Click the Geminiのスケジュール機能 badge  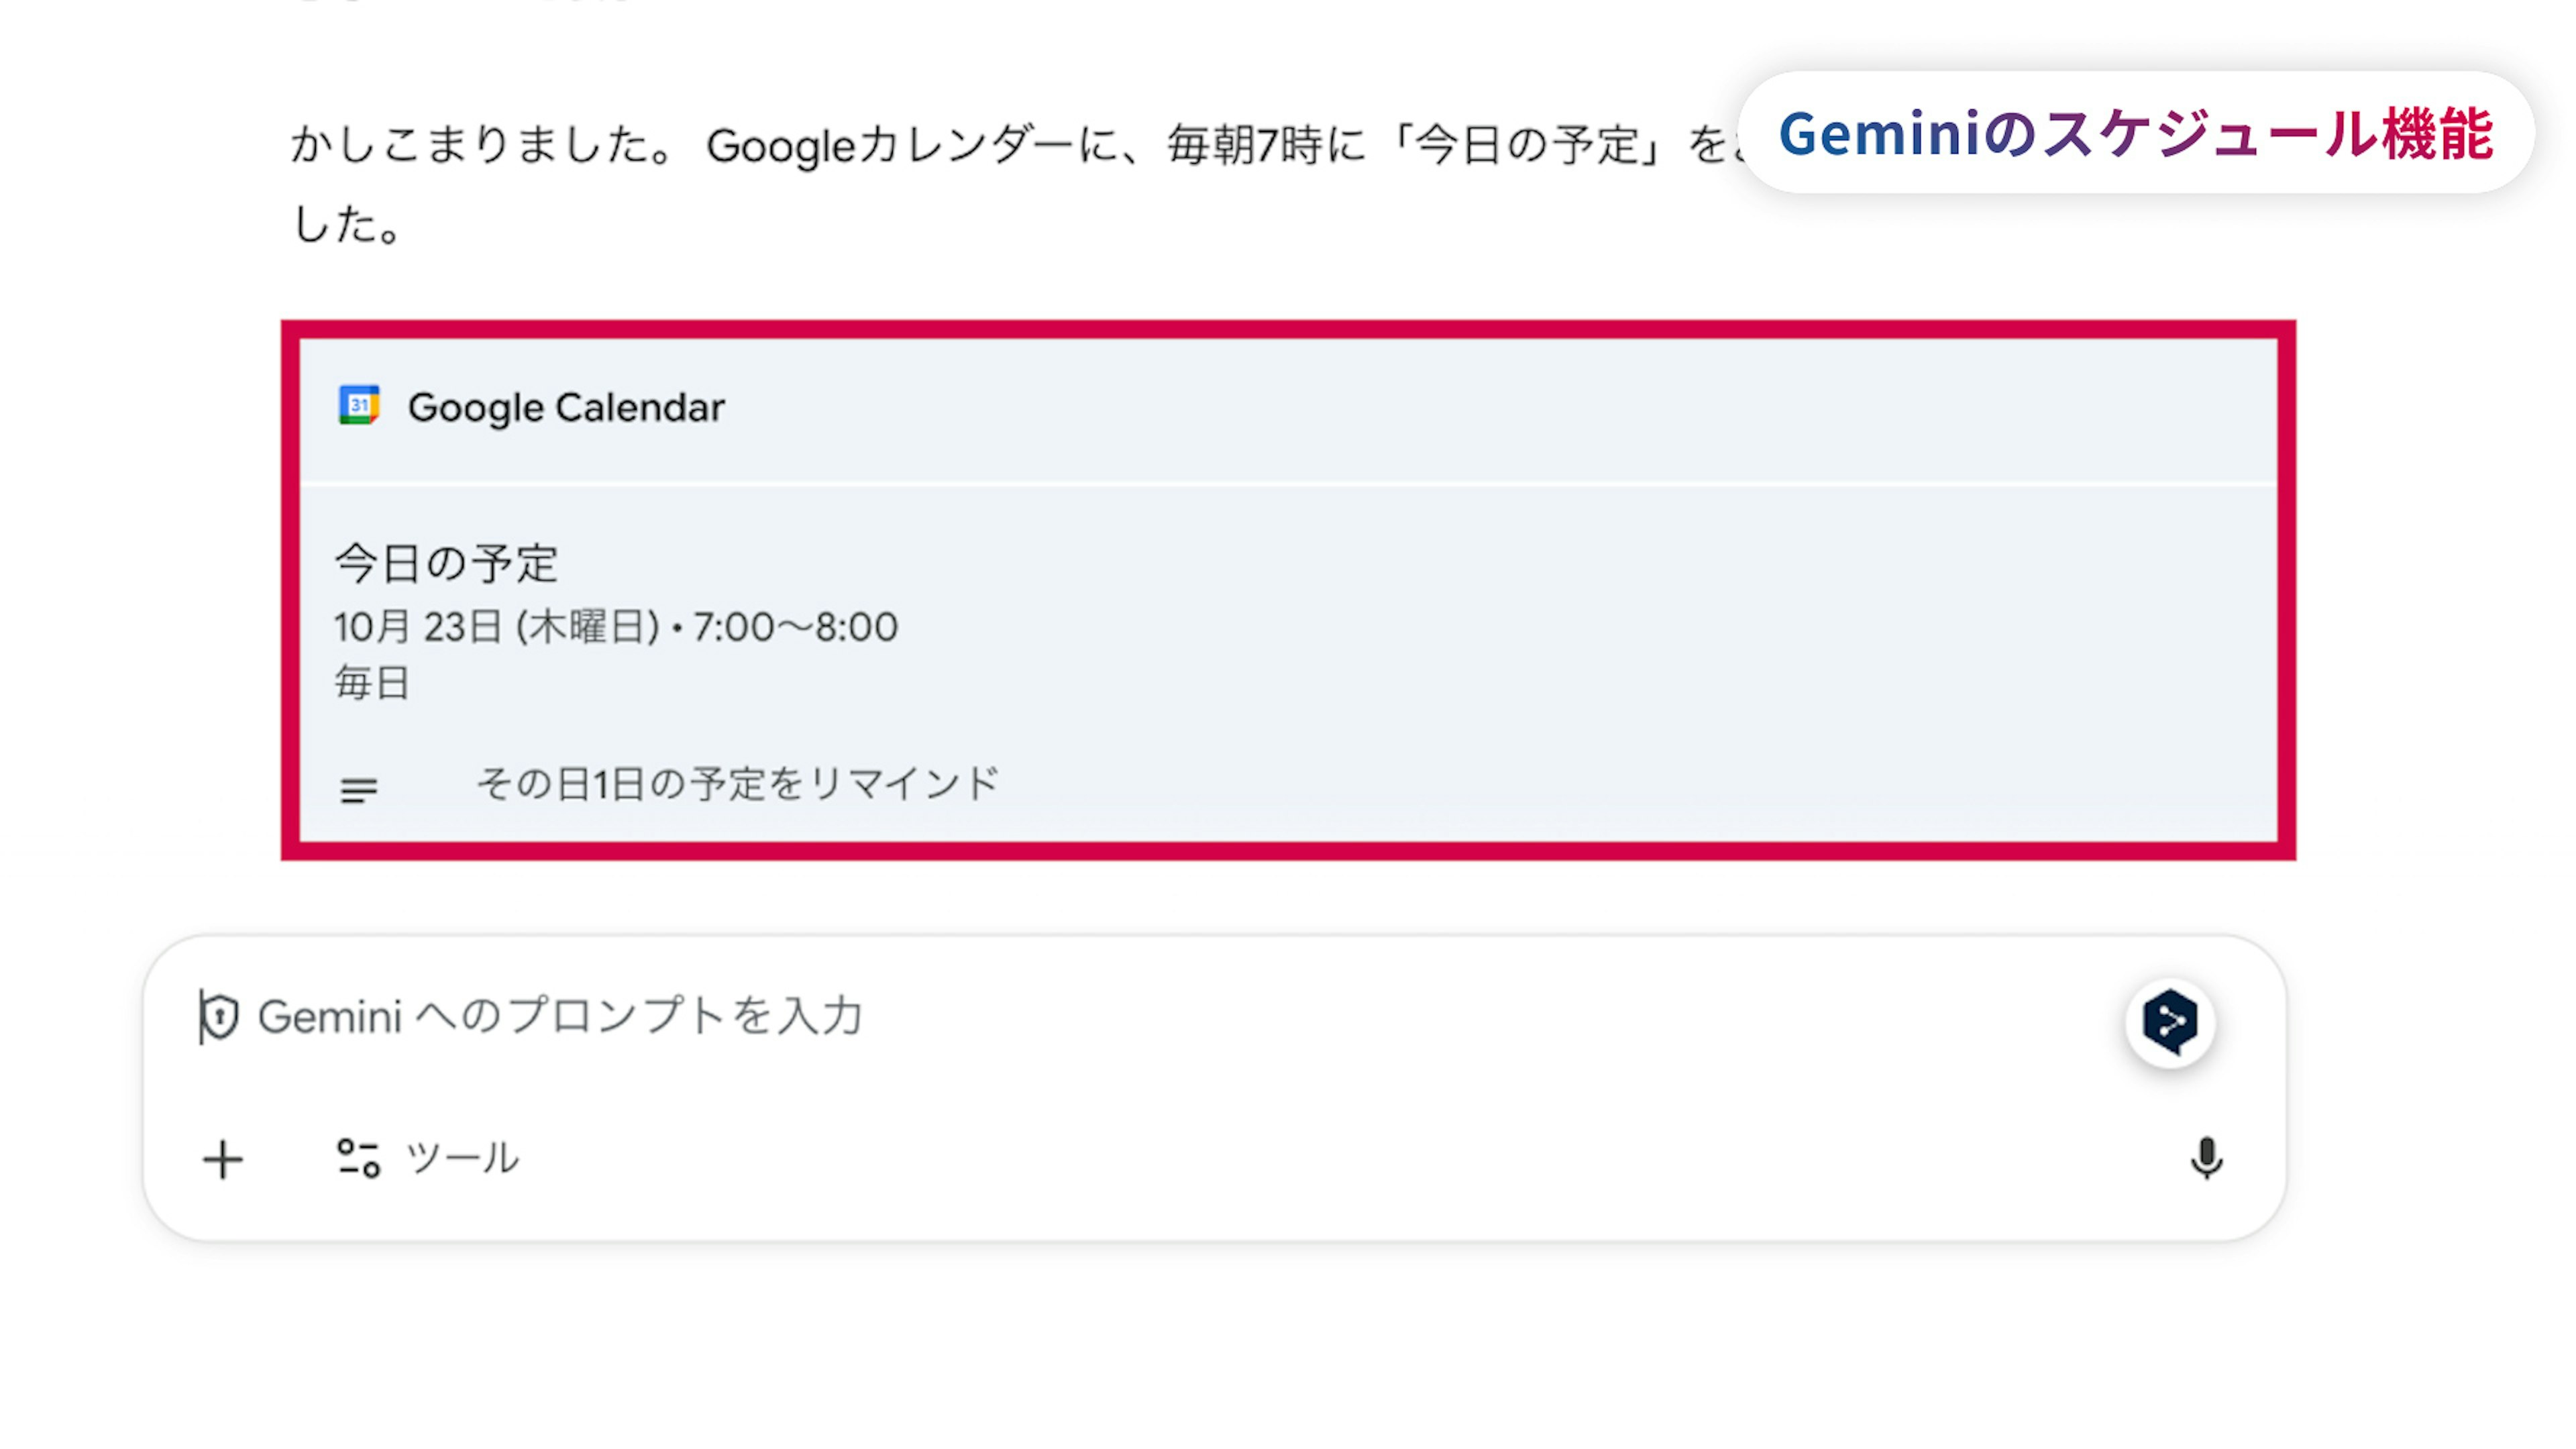click(2136, 133)
